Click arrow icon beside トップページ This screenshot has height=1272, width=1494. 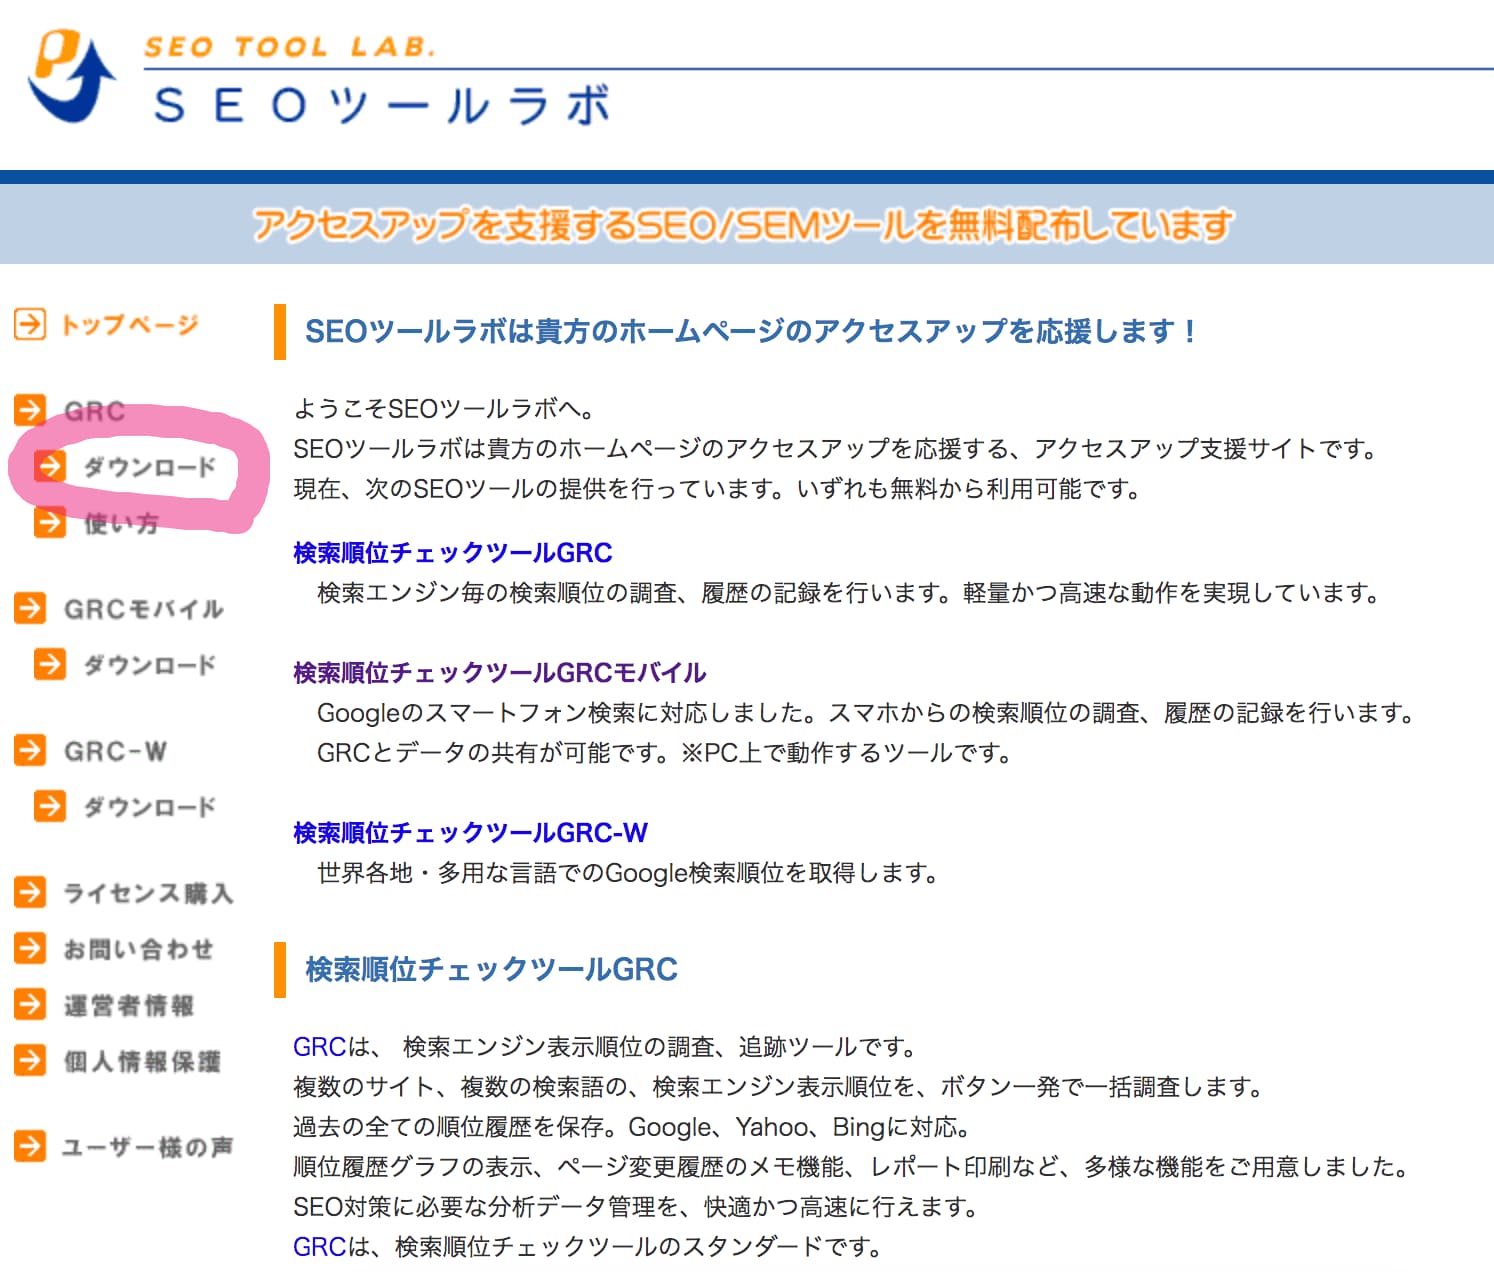[30, 324]
